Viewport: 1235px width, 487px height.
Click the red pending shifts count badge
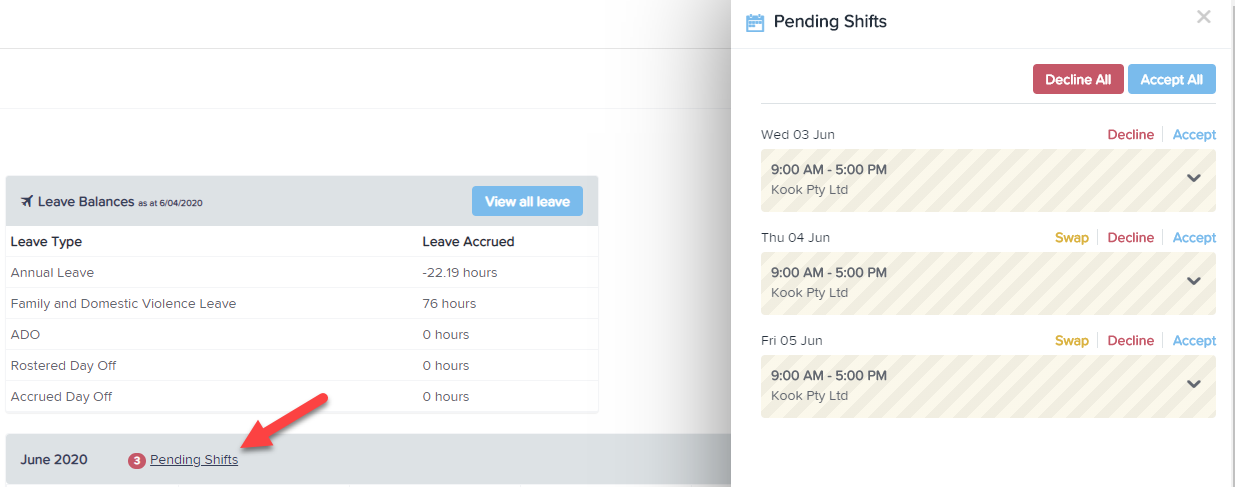(136, 461)
